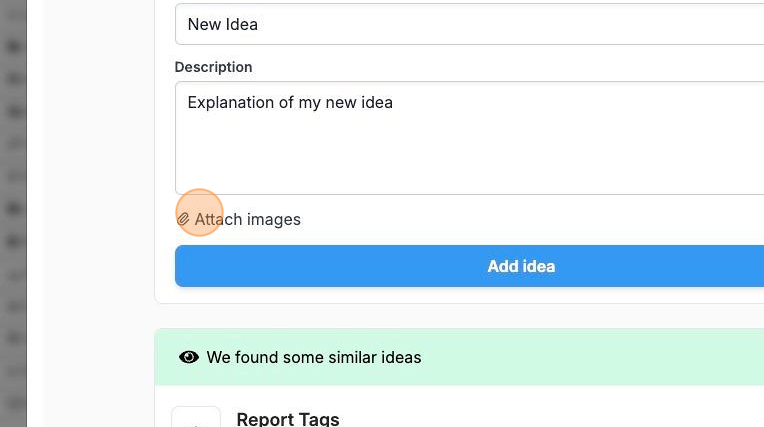This screenshot has width=764, height=427.
Task: Click the paperclip attachment icon
Action: pos(183,219)
